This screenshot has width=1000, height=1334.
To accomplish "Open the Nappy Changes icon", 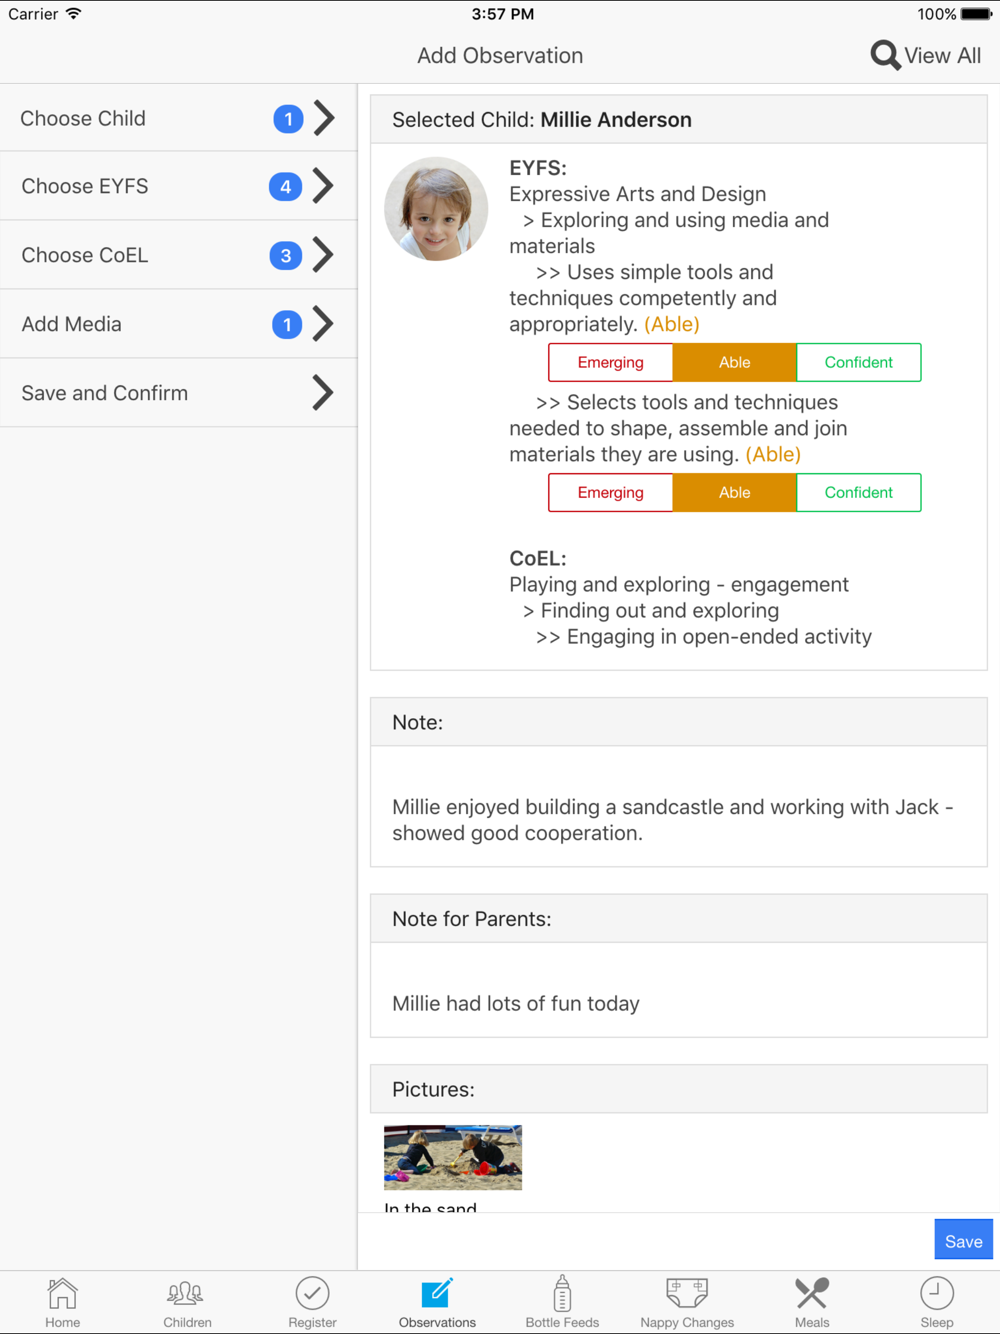I will pyautogui.click(x=687, y=1293).
